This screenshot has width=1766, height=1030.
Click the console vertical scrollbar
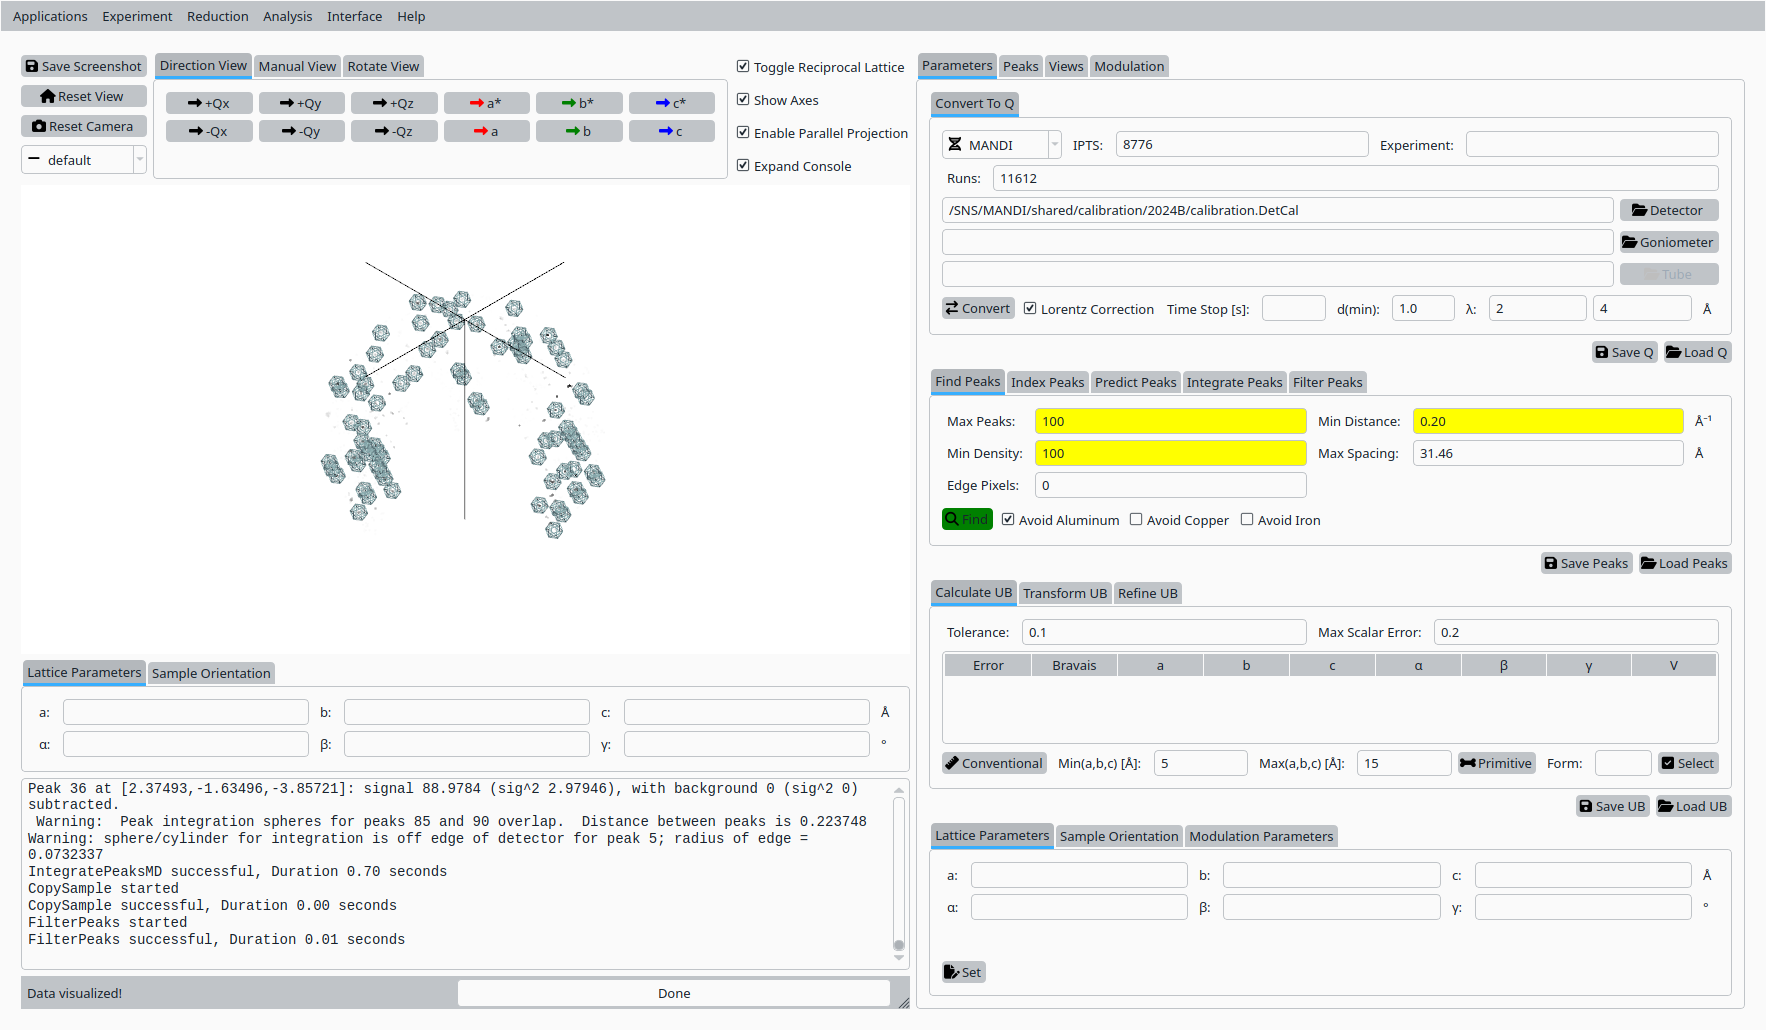[899, 870]
